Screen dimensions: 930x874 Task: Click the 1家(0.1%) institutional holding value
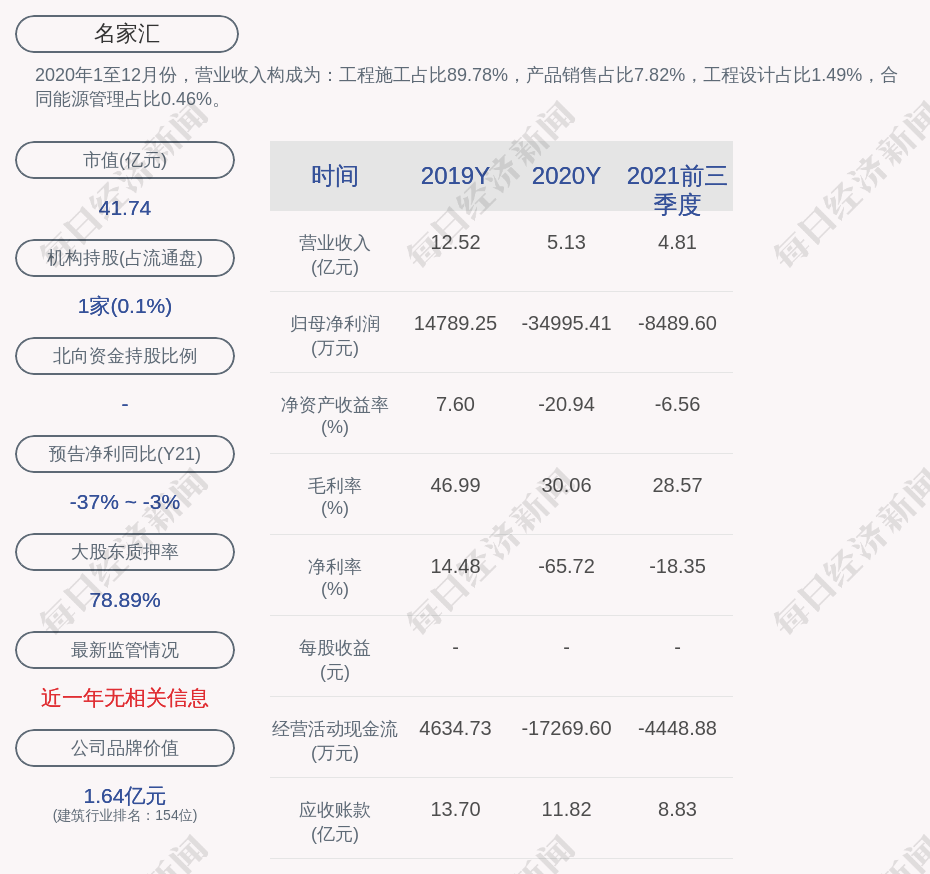pos(125,306)
